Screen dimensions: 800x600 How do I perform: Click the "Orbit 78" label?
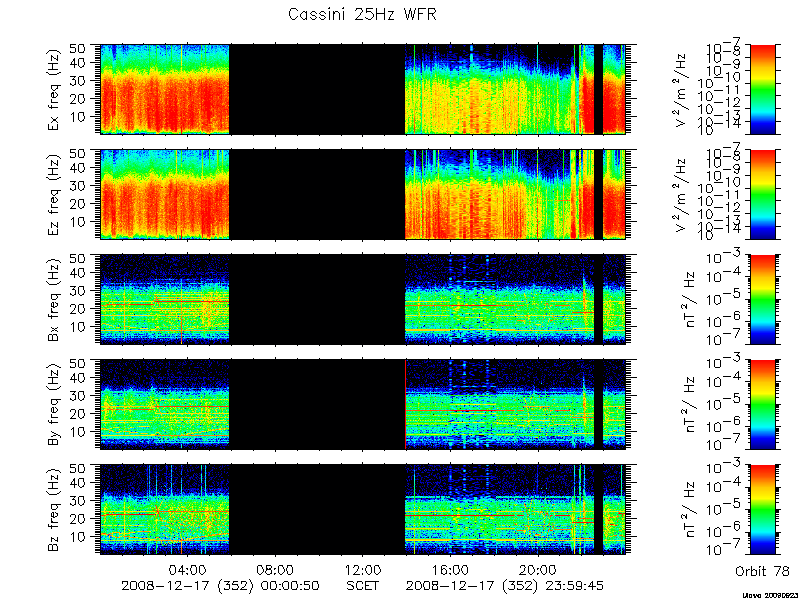[762, 571]
